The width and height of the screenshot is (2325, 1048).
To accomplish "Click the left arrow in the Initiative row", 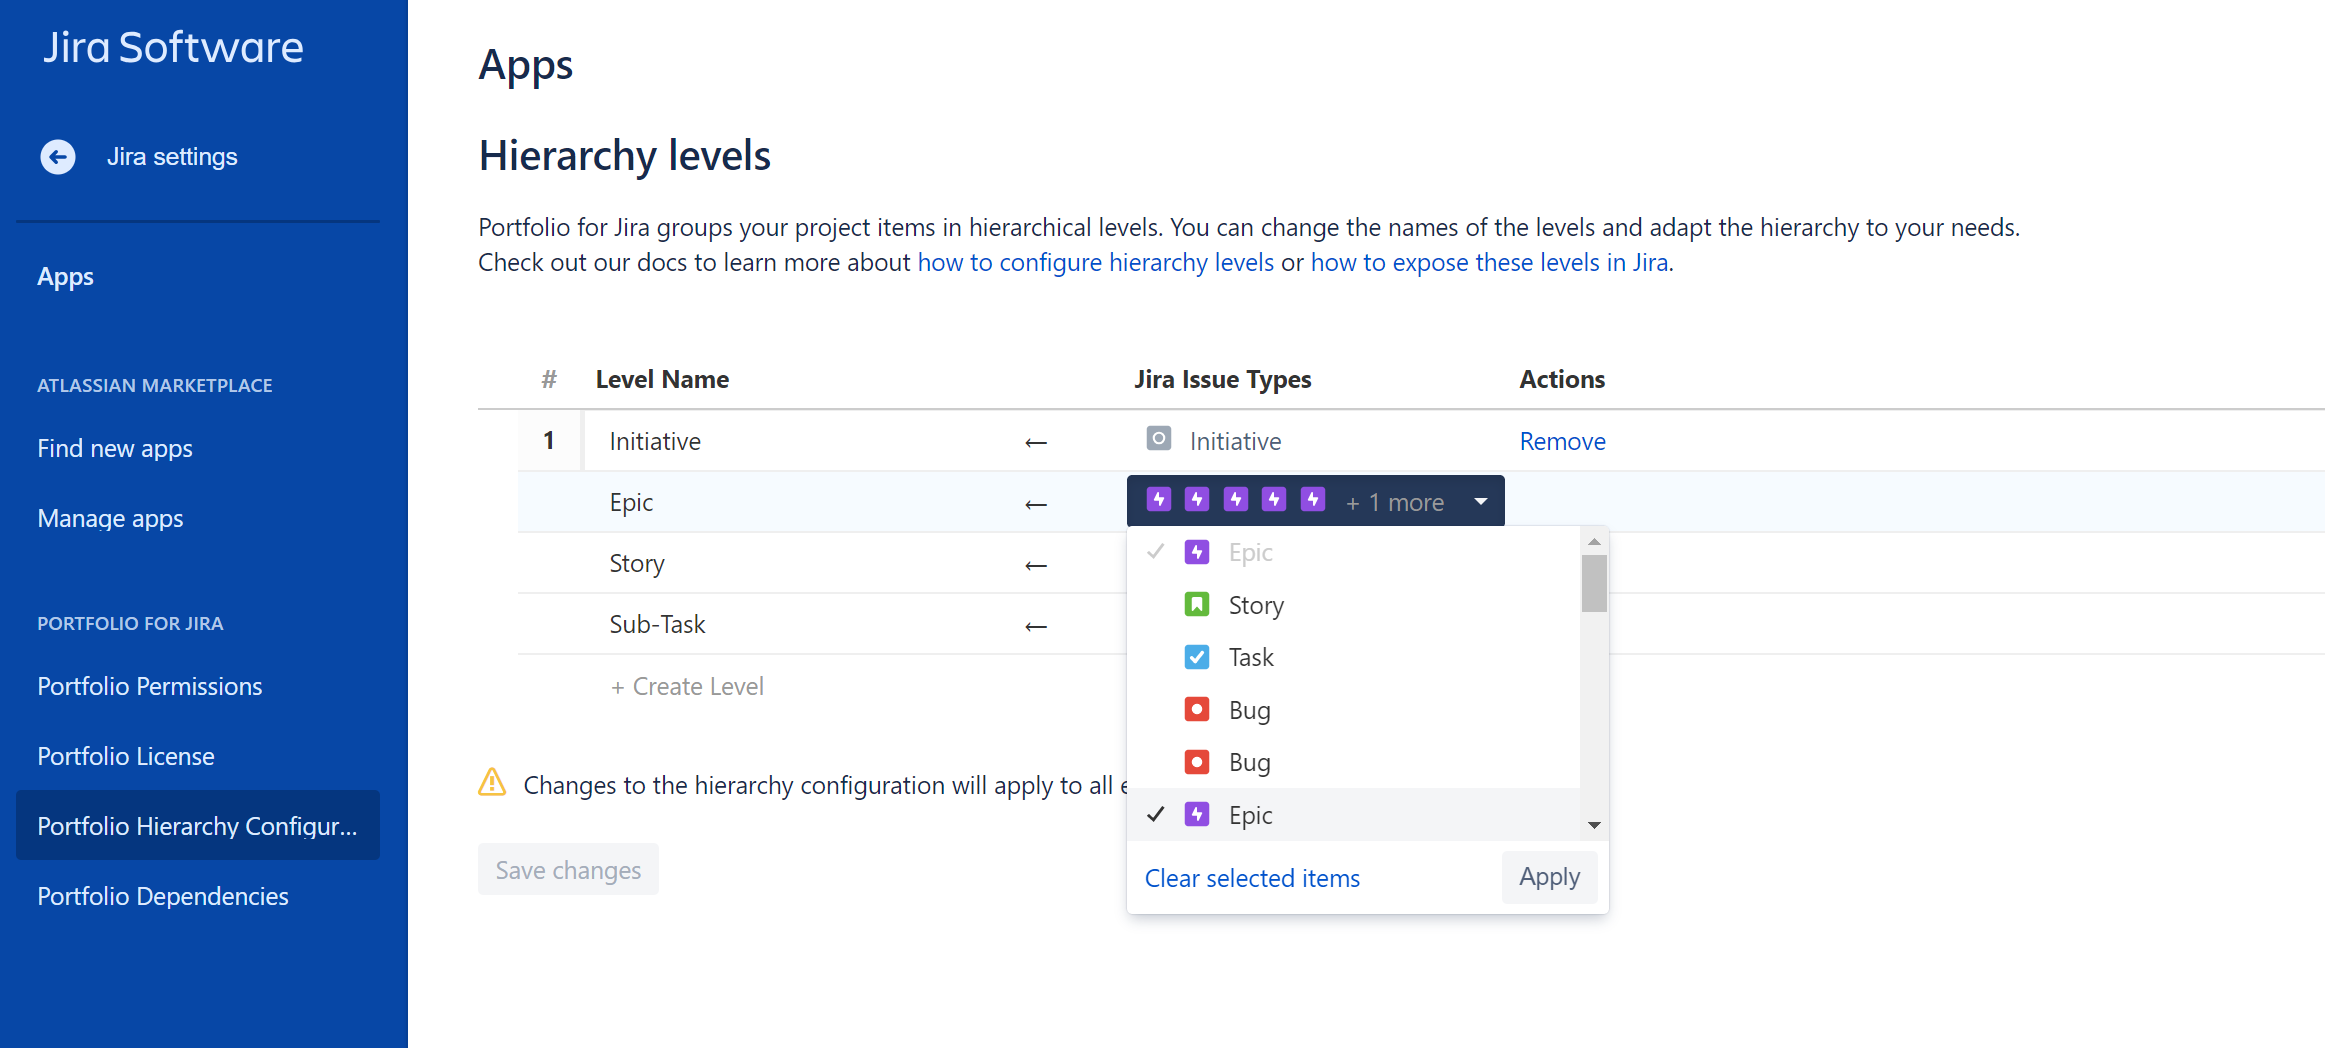I will tap(1036, 443).
